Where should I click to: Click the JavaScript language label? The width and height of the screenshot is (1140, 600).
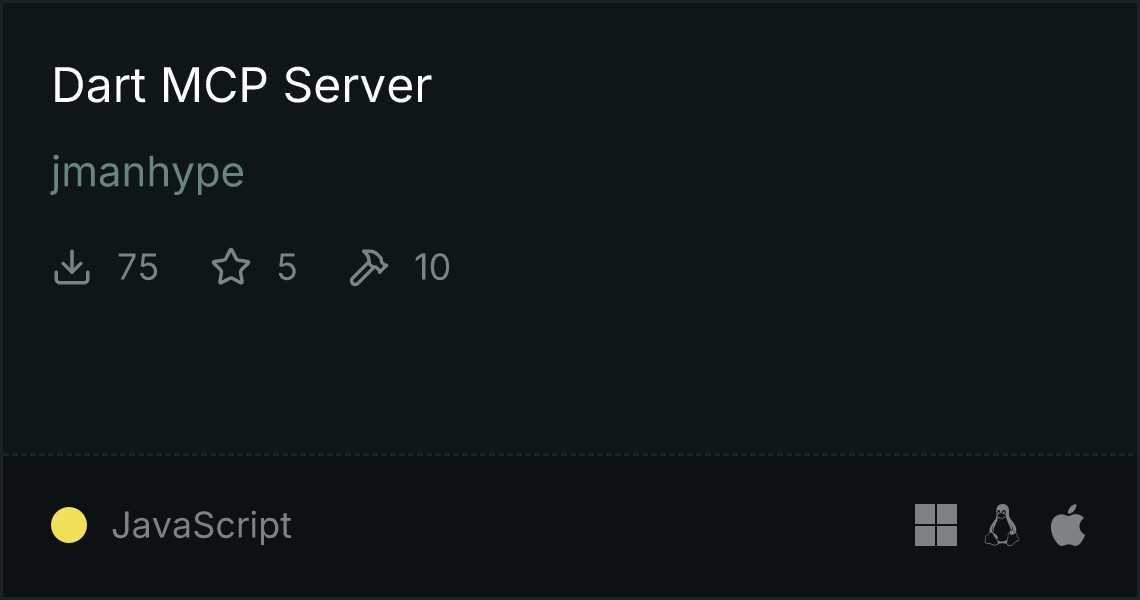(201, 525)
